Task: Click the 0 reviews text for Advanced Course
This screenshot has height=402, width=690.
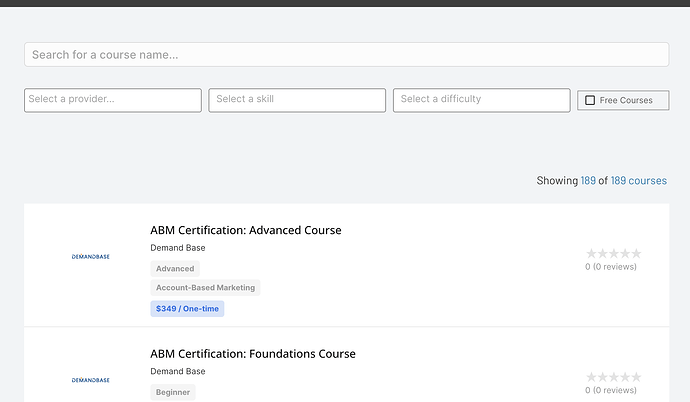Action: [611, 267]
